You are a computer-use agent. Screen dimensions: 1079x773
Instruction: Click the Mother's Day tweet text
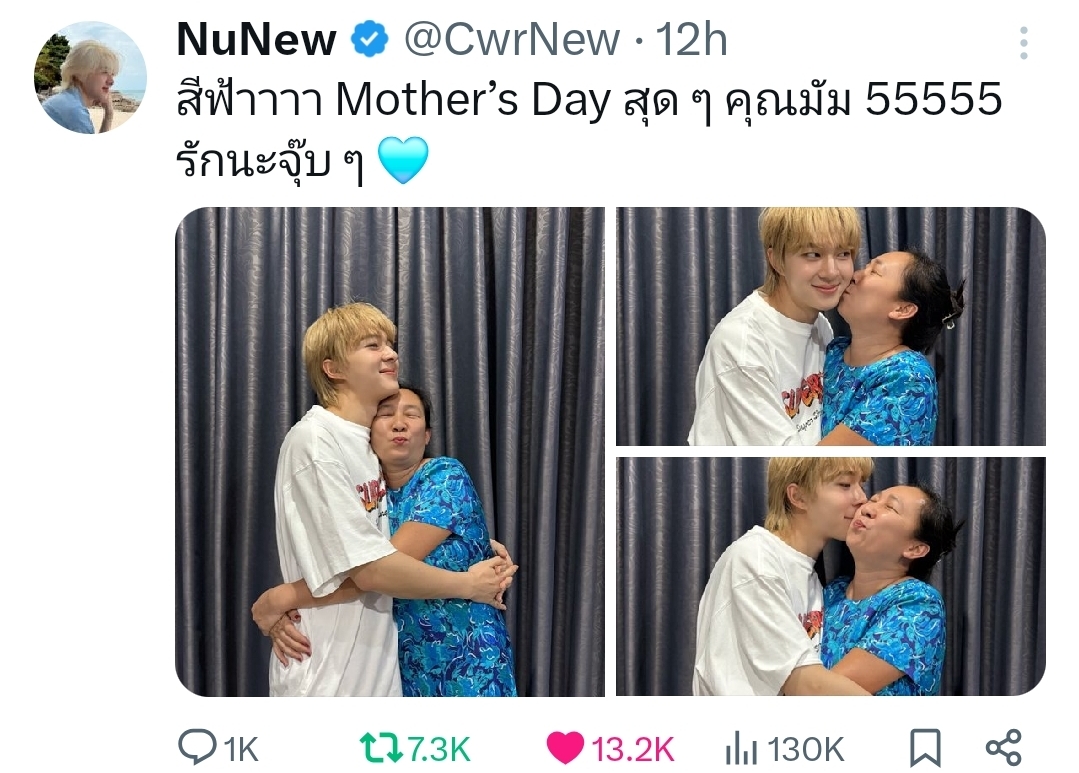point(589,131)
